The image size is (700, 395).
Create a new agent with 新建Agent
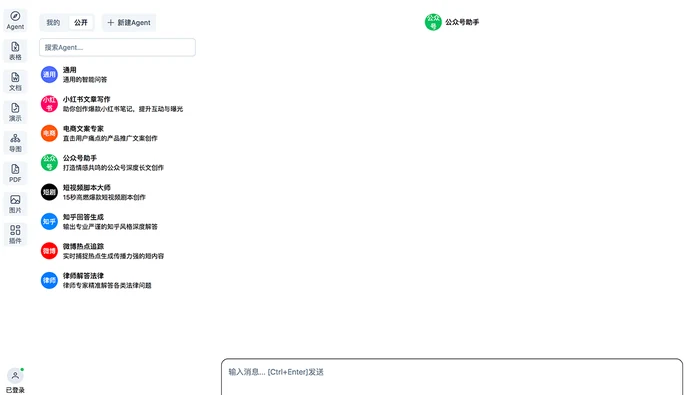[x=129, y=23]
